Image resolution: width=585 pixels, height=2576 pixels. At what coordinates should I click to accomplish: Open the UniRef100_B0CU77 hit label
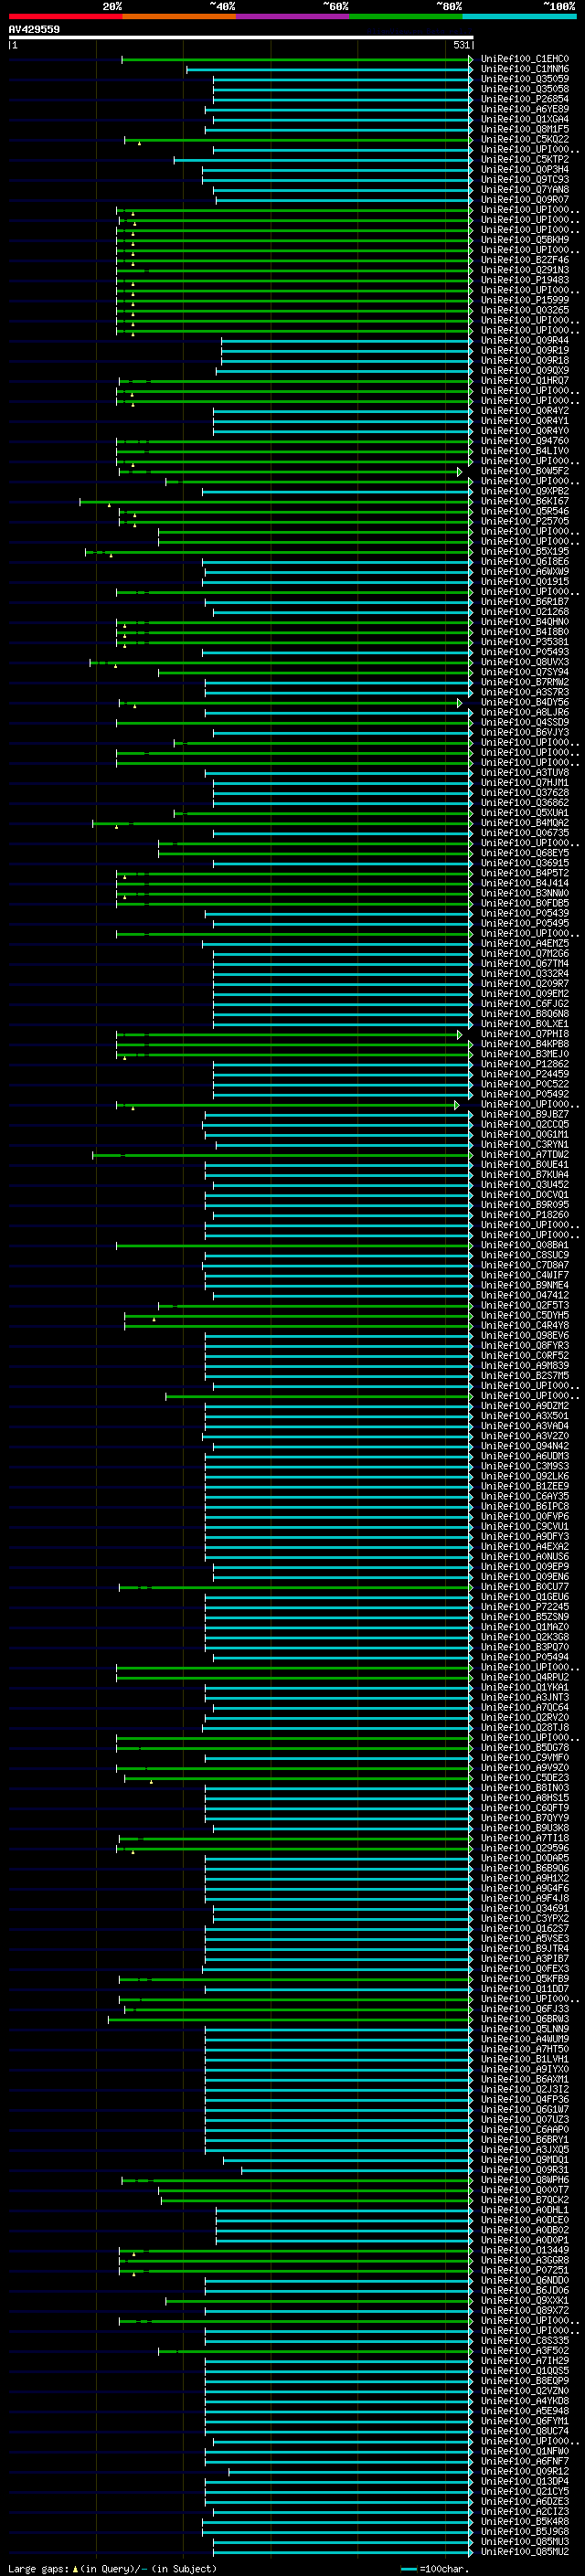pos(524,1586)
